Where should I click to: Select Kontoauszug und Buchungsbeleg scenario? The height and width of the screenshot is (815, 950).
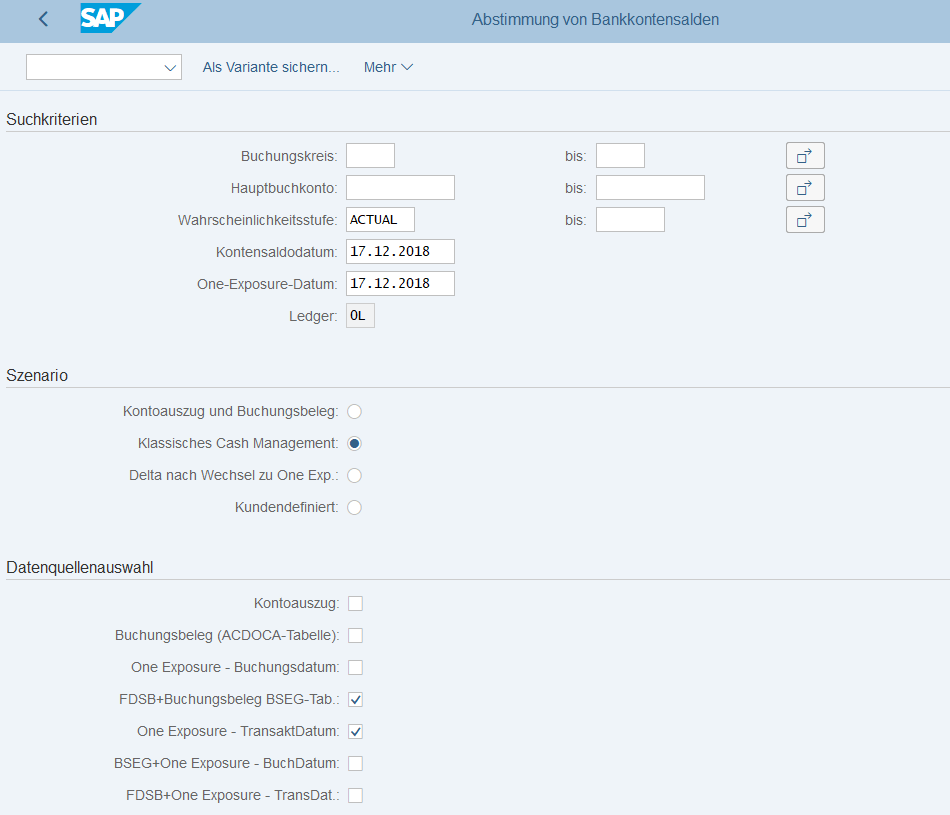point(354,411)
